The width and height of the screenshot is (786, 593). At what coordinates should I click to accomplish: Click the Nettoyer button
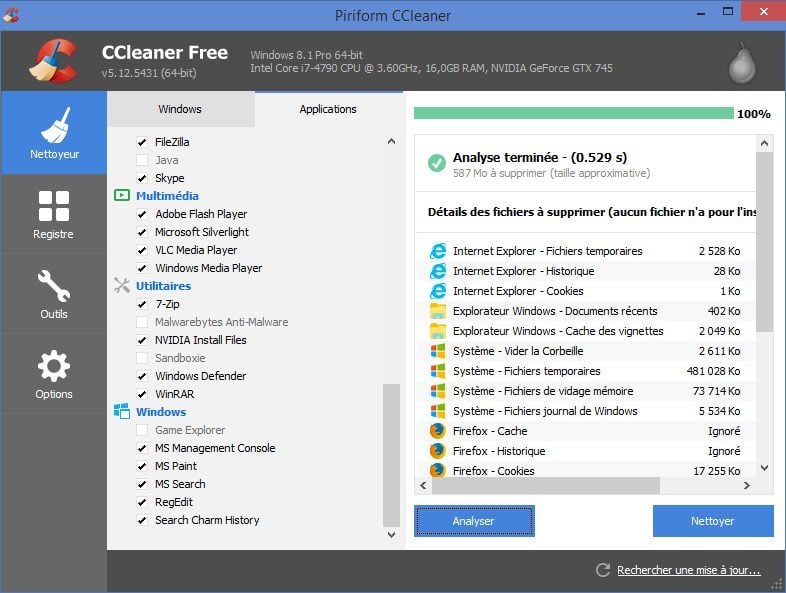tap(712, 521)
